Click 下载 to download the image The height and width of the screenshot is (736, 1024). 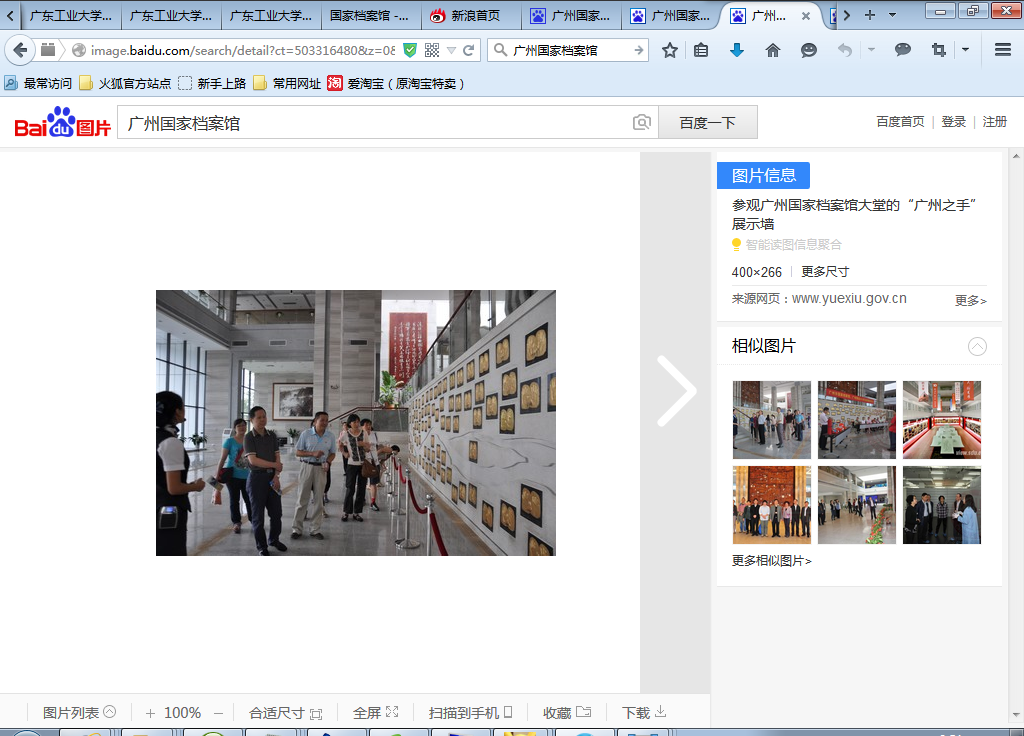pos(643,712)
